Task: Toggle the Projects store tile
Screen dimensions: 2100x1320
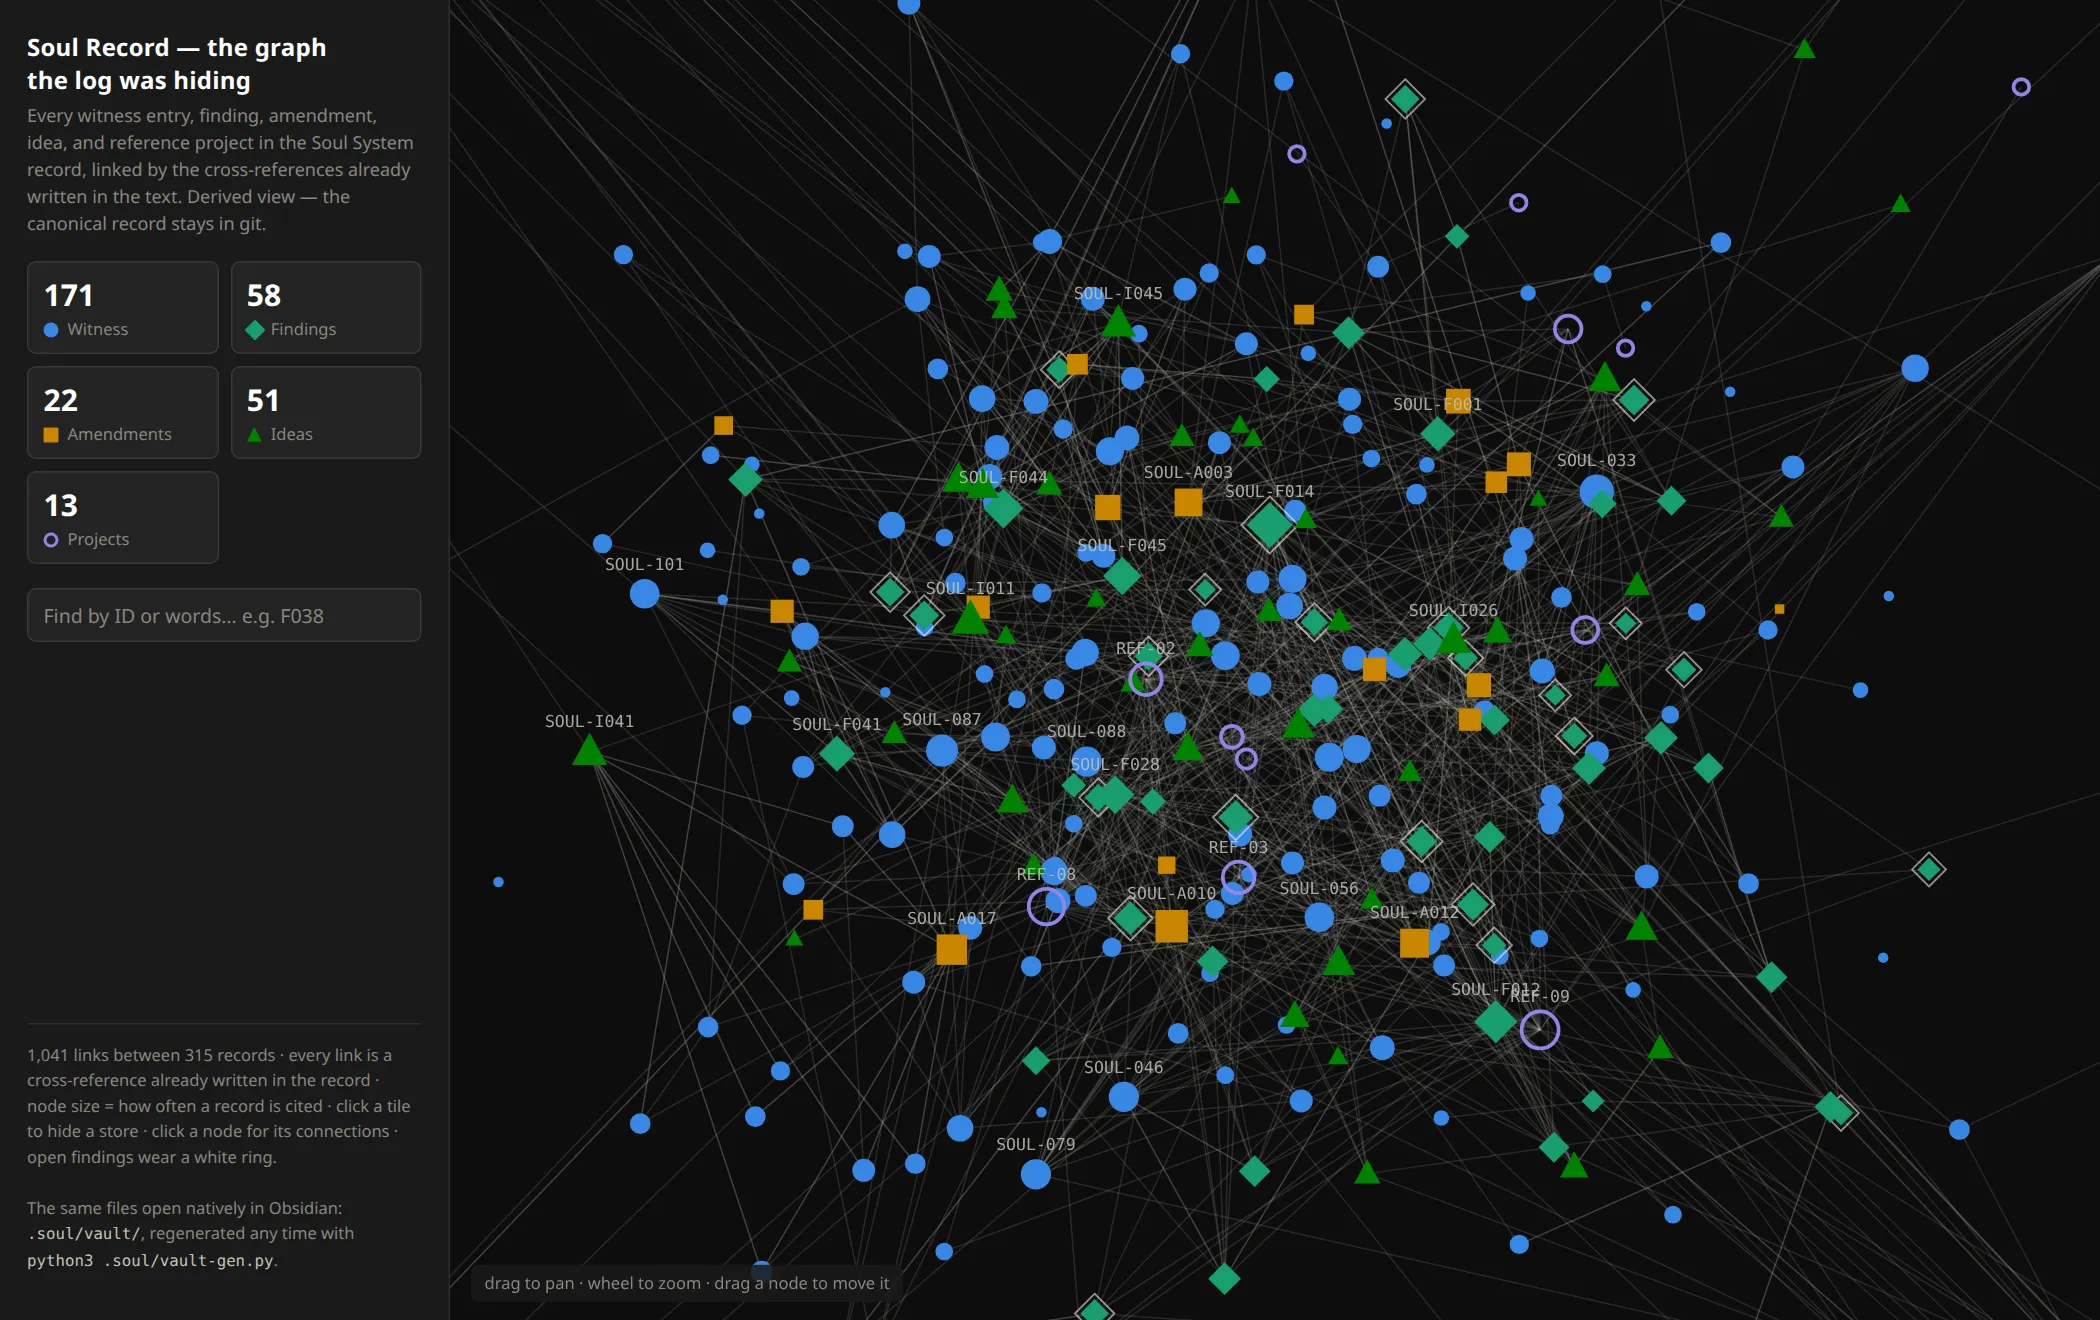Action: pyautogui.click(x=123, y=518)
